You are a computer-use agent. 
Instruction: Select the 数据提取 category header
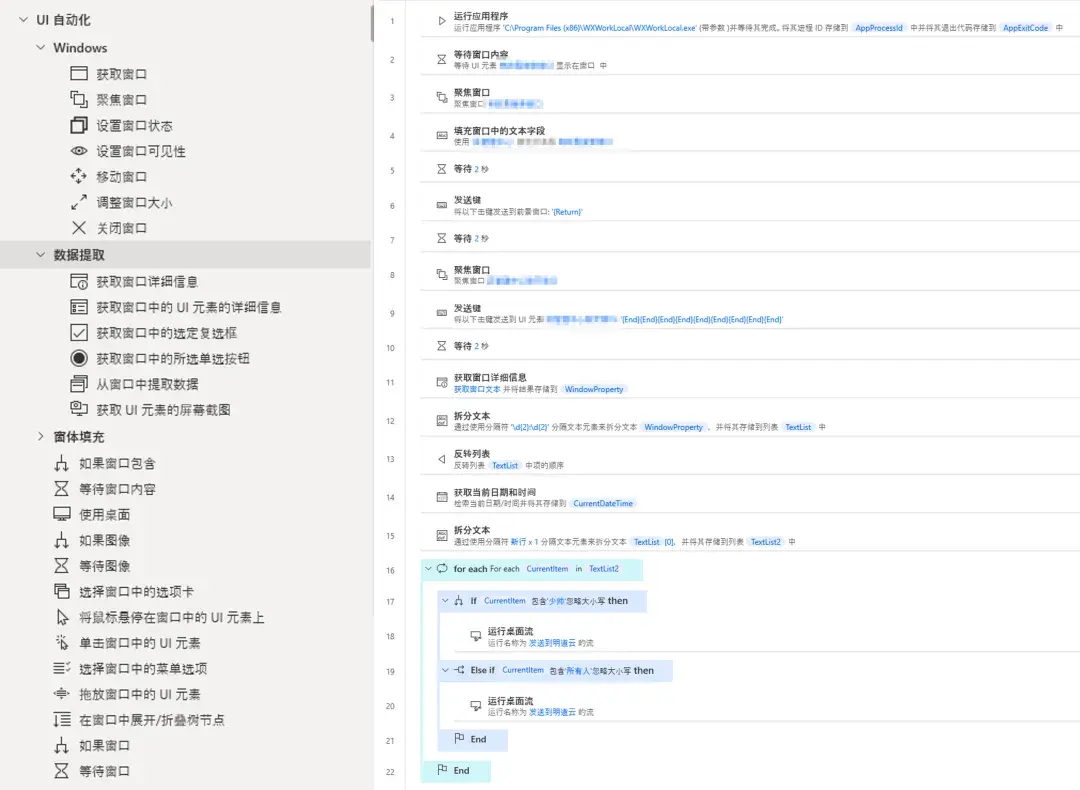[79, 255]
